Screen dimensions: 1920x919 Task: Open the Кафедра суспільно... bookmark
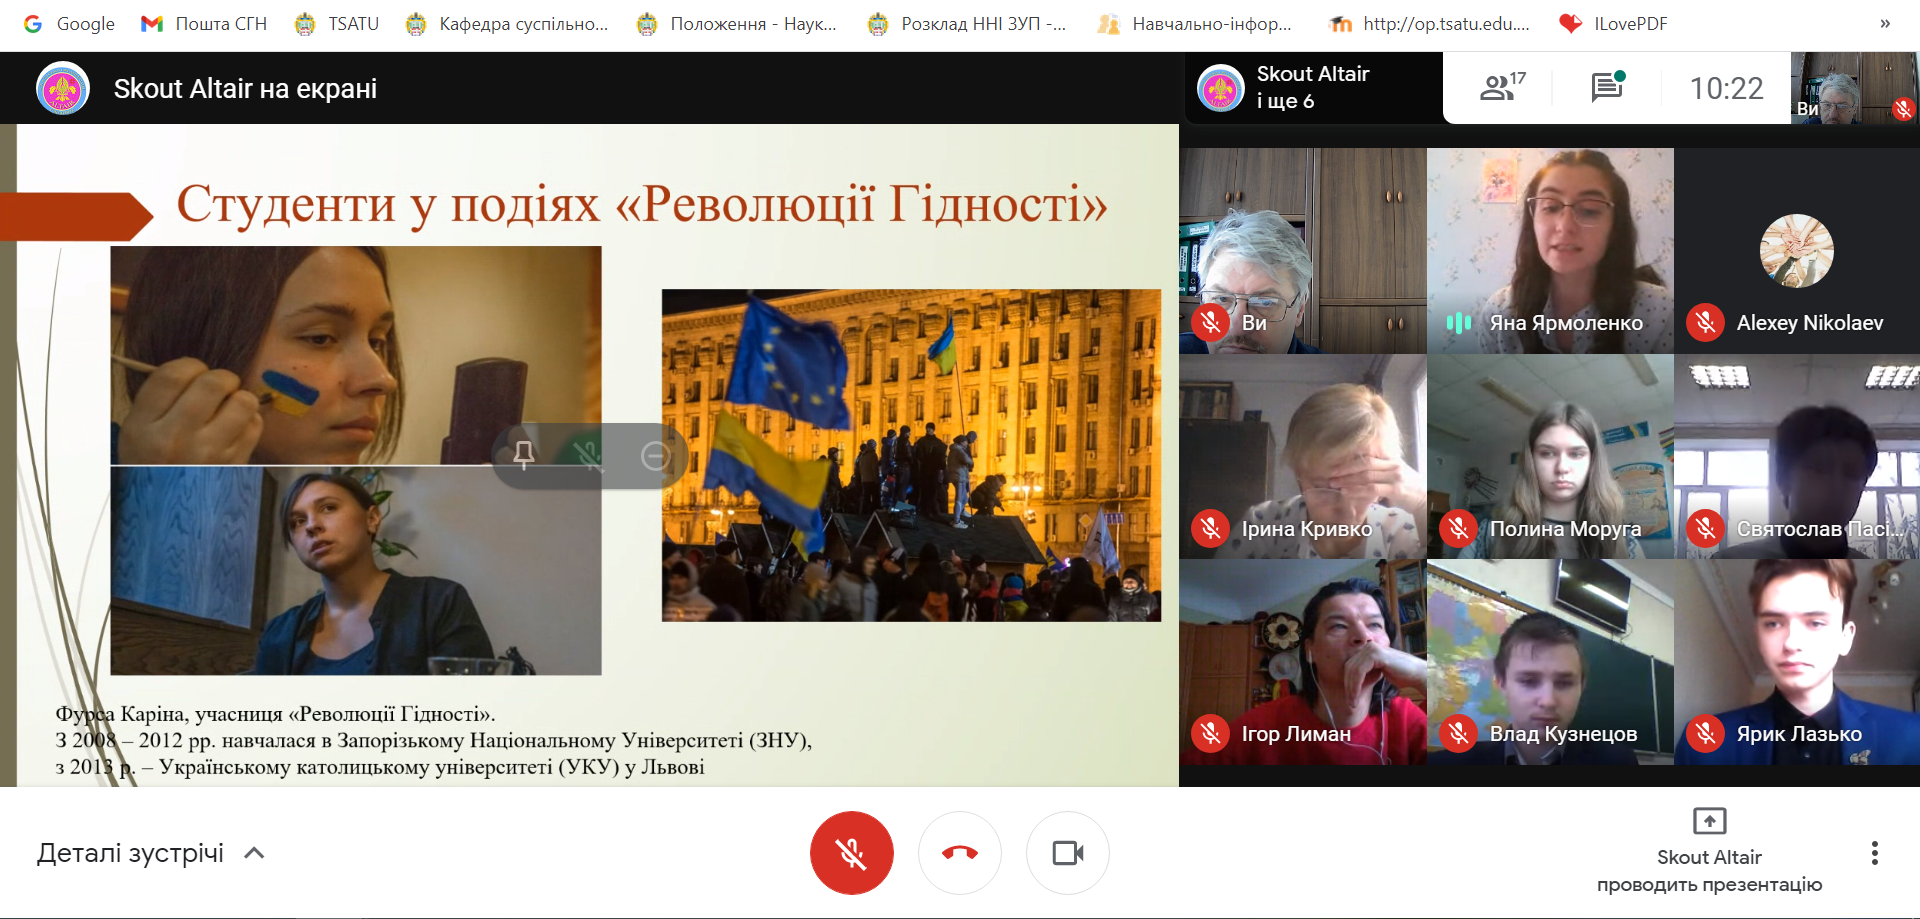click(x=507, y=24)
